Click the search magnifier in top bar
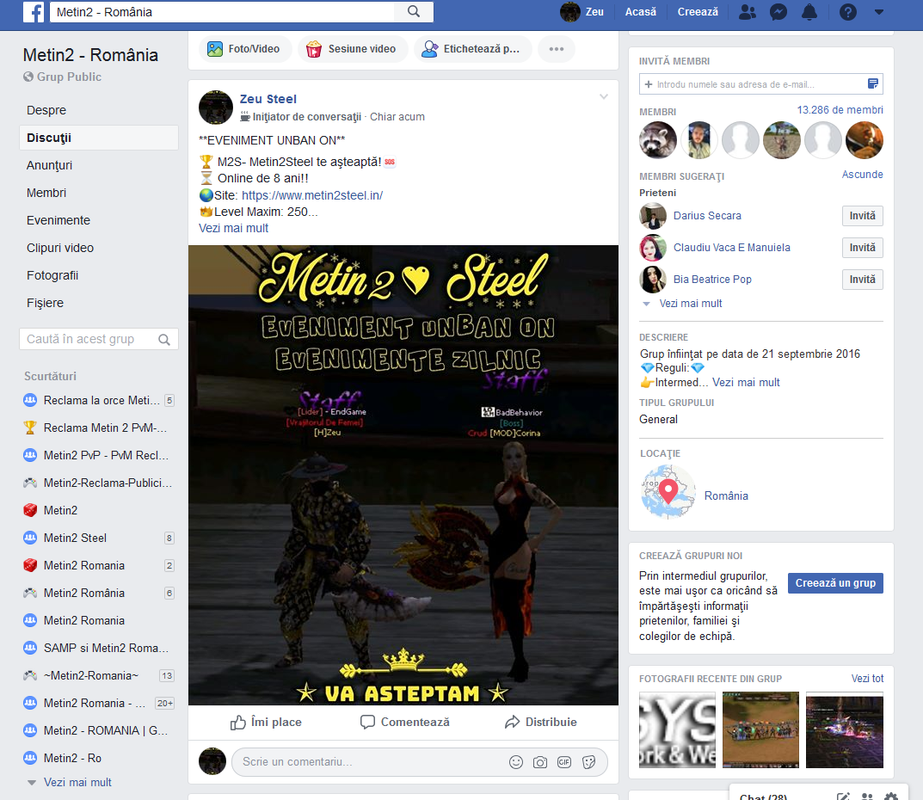 coord(414,12)
